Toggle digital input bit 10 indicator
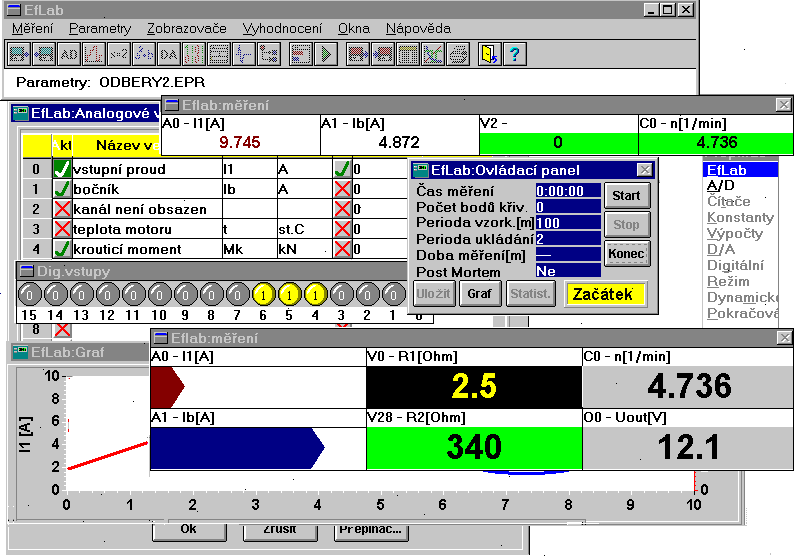This screenshot has width=794, height=556. 158,294
